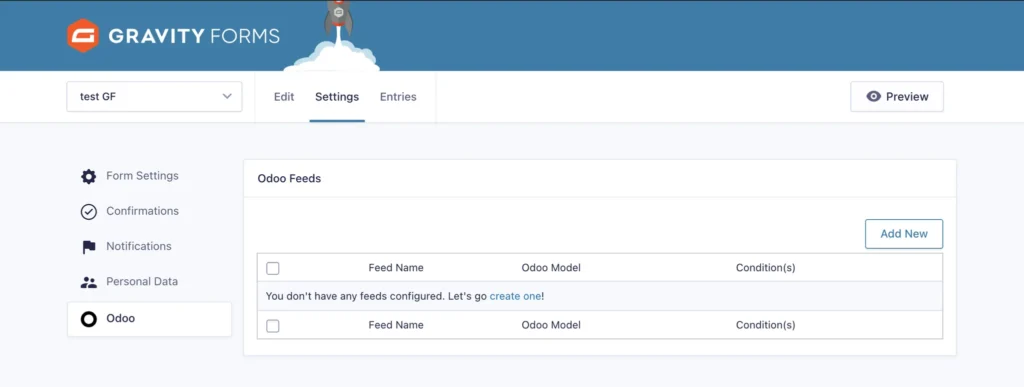Click the Confirmations checkmark circle icon
This screenshot has height=387, width=1024.
(x=88, y=211)
